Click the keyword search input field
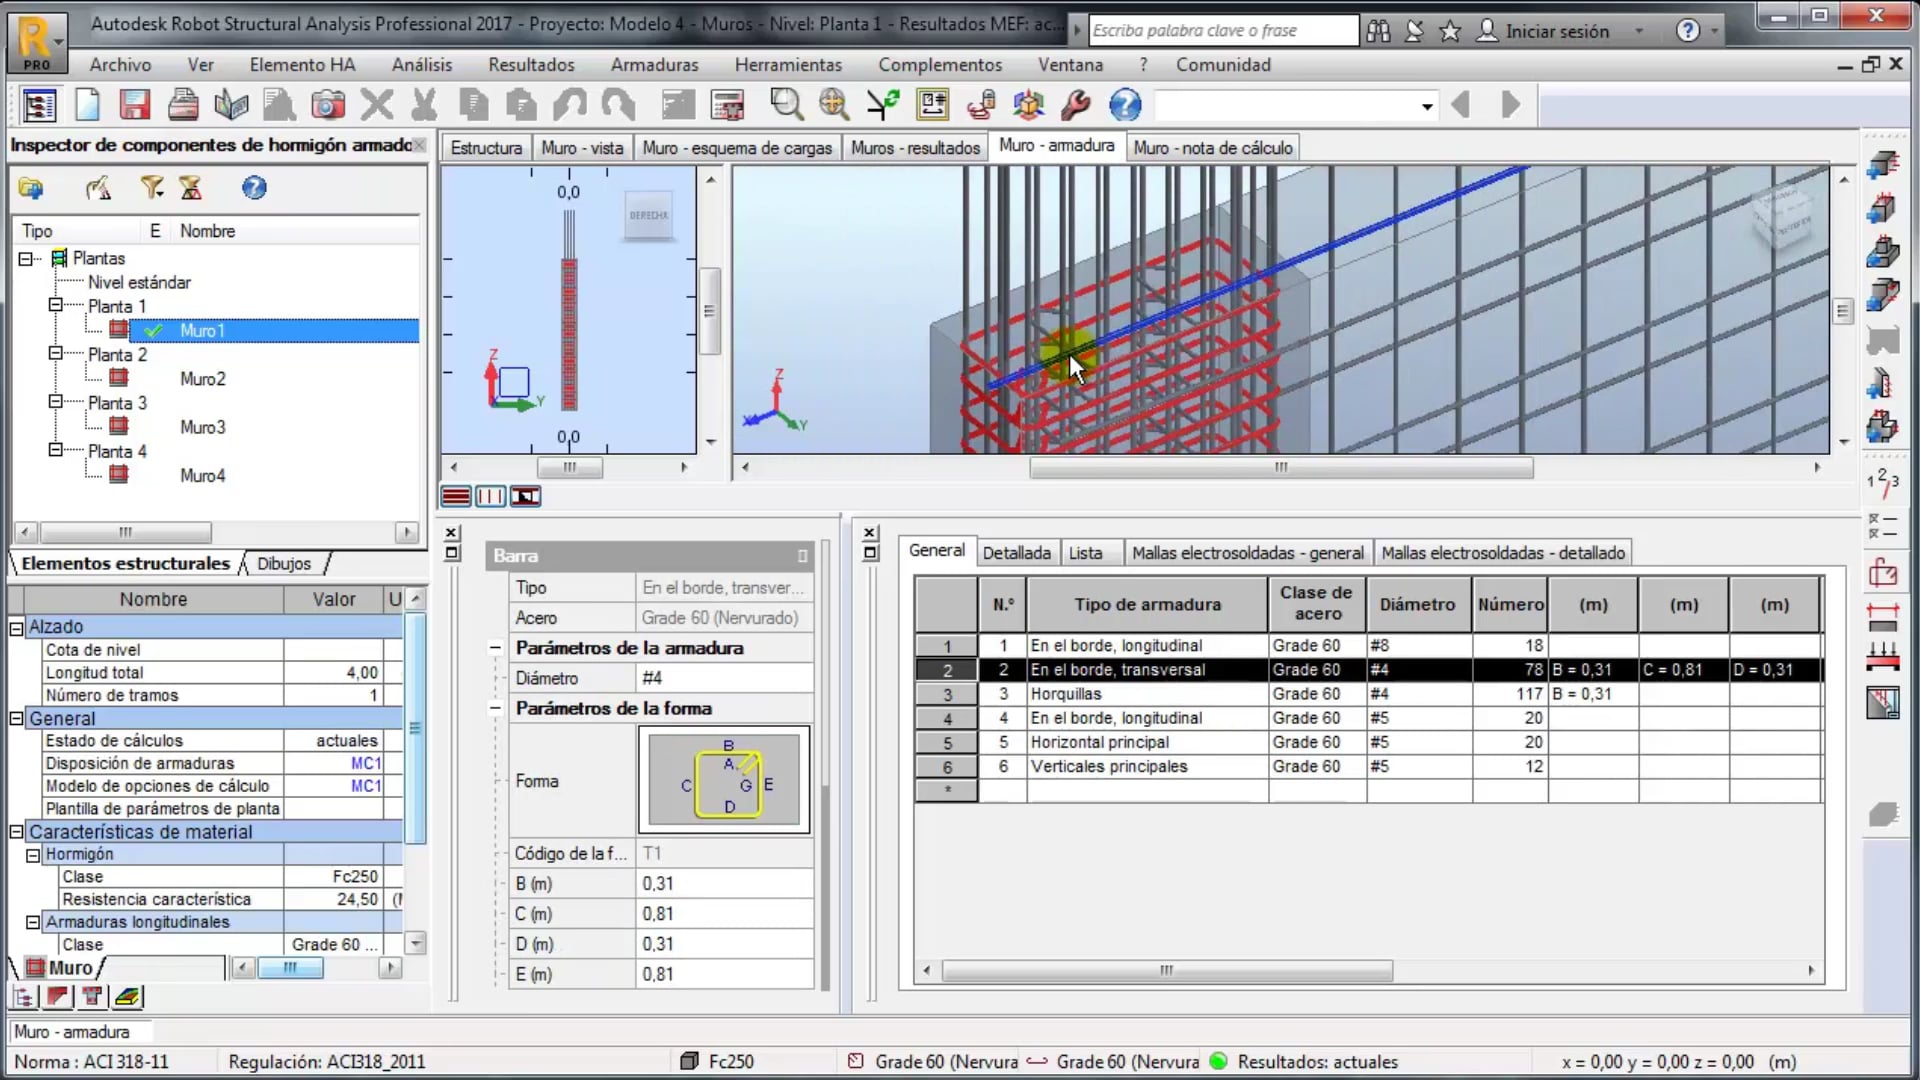The height and width of the screenshot is (1080, 1920). click(x=1218, y=30)
